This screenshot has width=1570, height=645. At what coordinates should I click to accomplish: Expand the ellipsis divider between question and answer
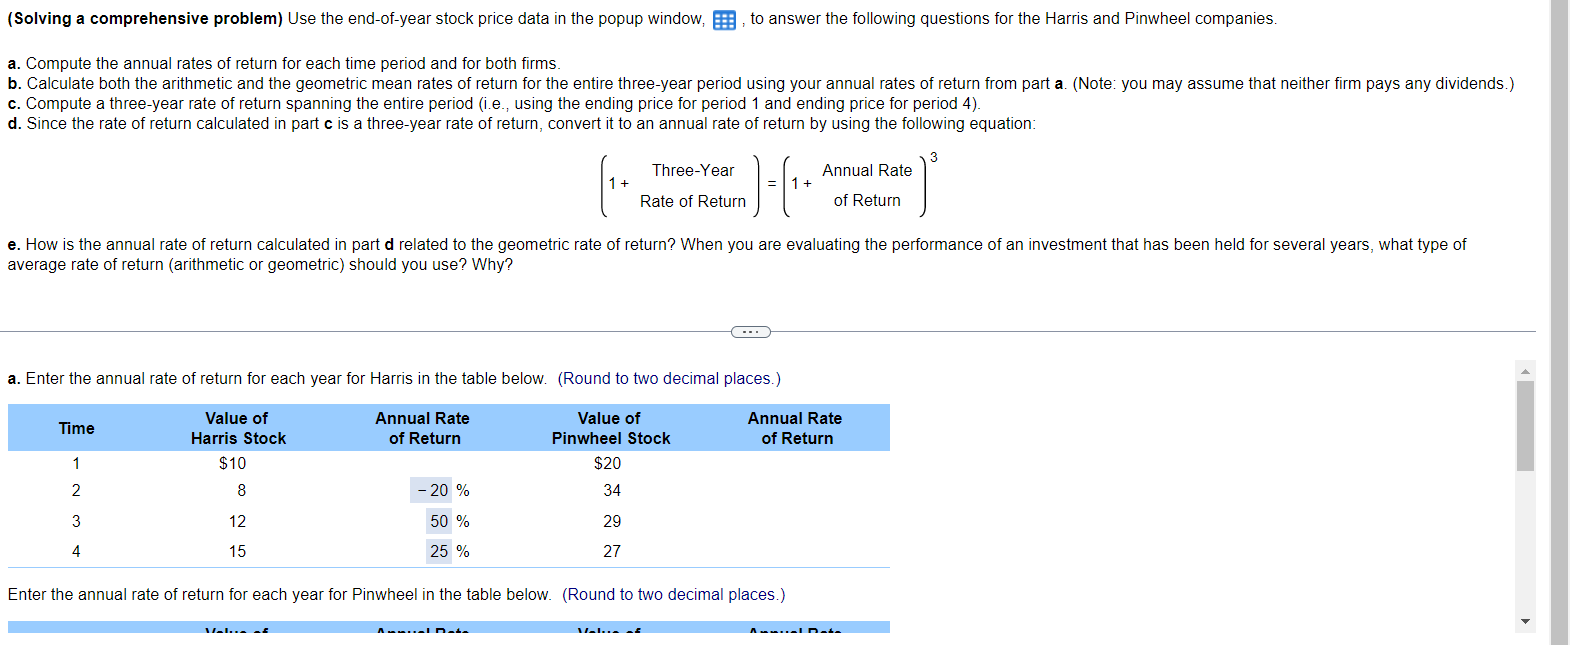749,331
